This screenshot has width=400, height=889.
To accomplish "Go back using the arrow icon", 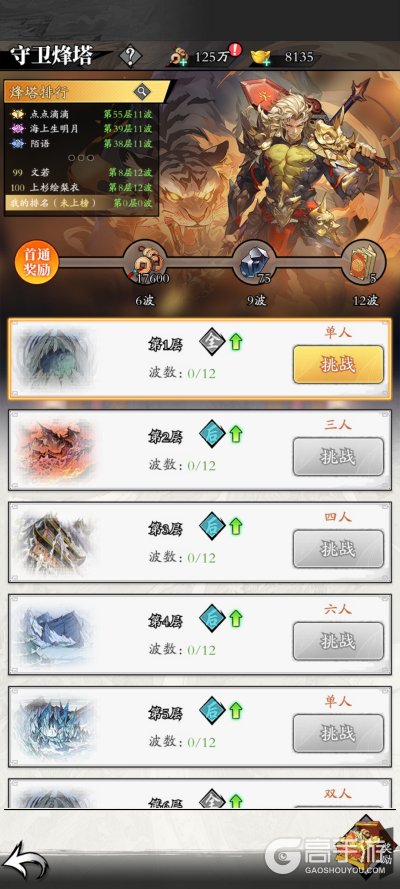I will (x=25, y=859).
